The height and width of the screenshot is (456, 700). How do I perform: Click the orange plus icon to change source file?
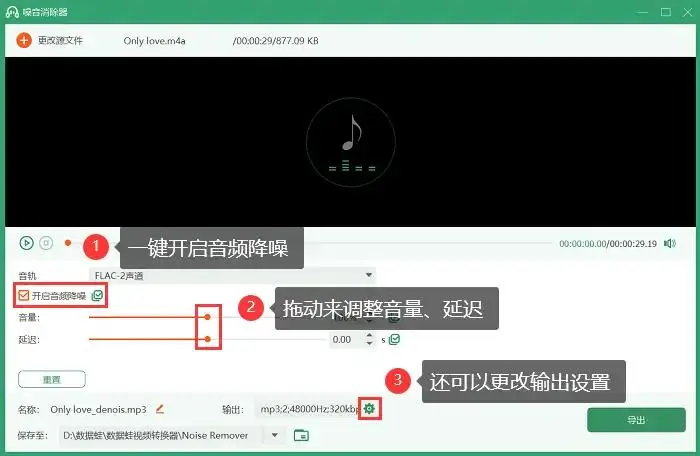tap(24, 41)
